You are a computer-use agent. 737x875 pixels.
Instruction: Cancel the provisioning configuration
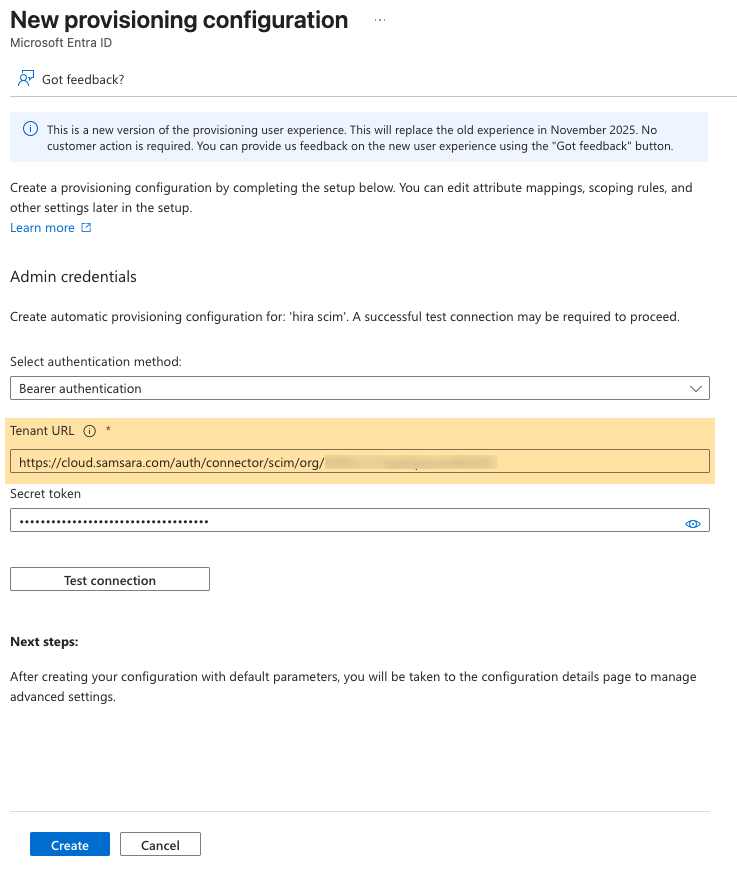tap(160, 845)
